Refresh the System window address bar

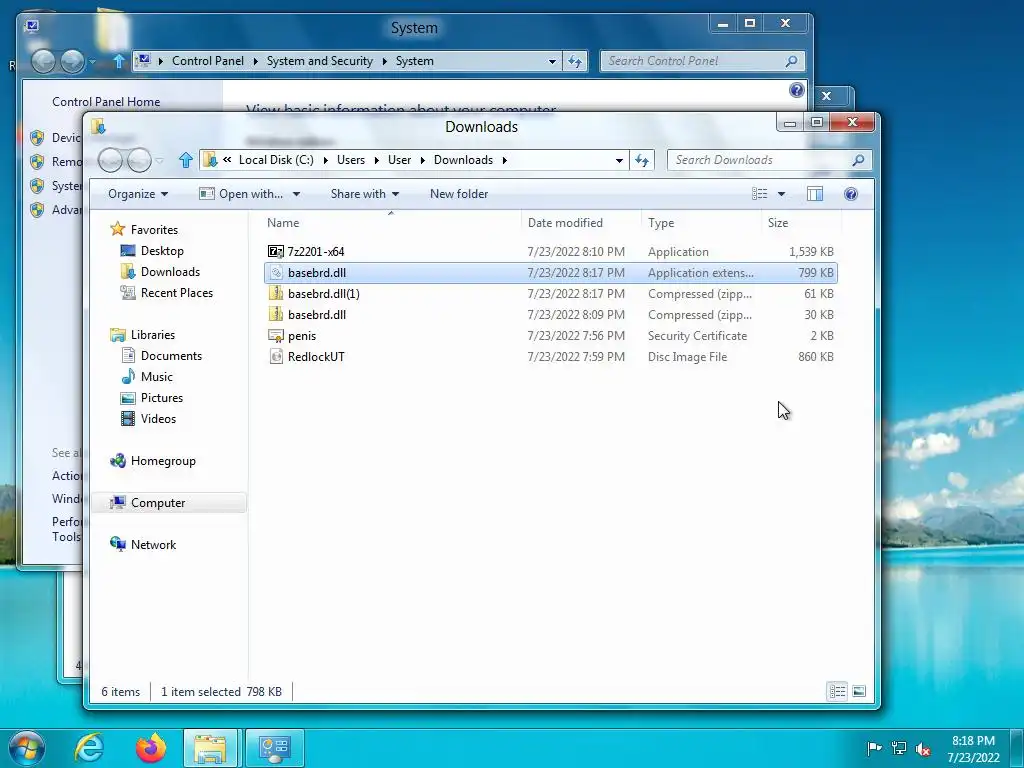tap(575, 61)
